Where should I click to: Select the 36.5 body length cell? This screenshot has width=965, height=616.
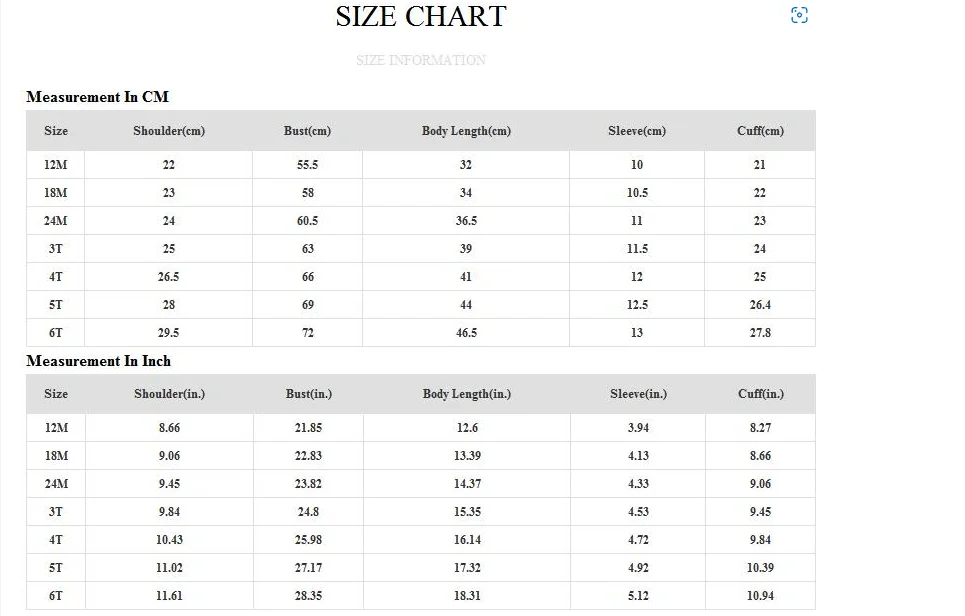[466, 221]
